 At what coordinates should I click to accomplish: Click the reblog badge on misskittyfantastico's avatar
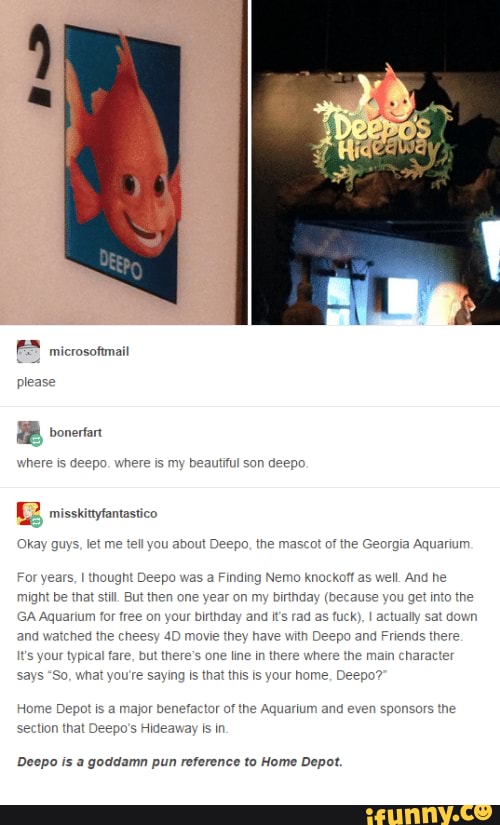(x=36, y=521)
